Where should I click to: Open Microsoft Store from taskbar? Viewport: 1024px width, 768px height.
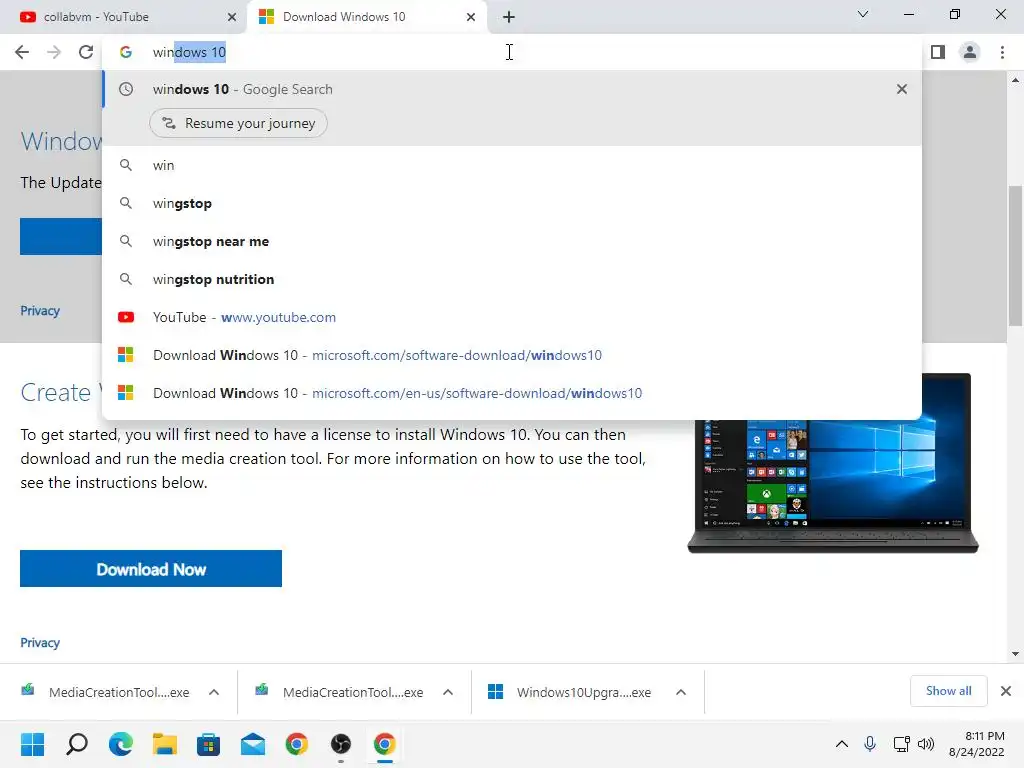208,744
